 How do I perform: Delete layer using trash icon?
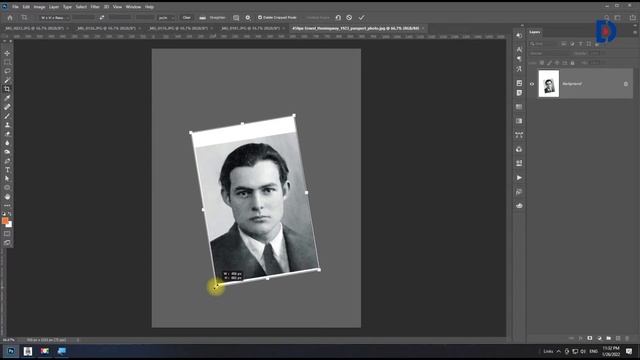(627, 338)
